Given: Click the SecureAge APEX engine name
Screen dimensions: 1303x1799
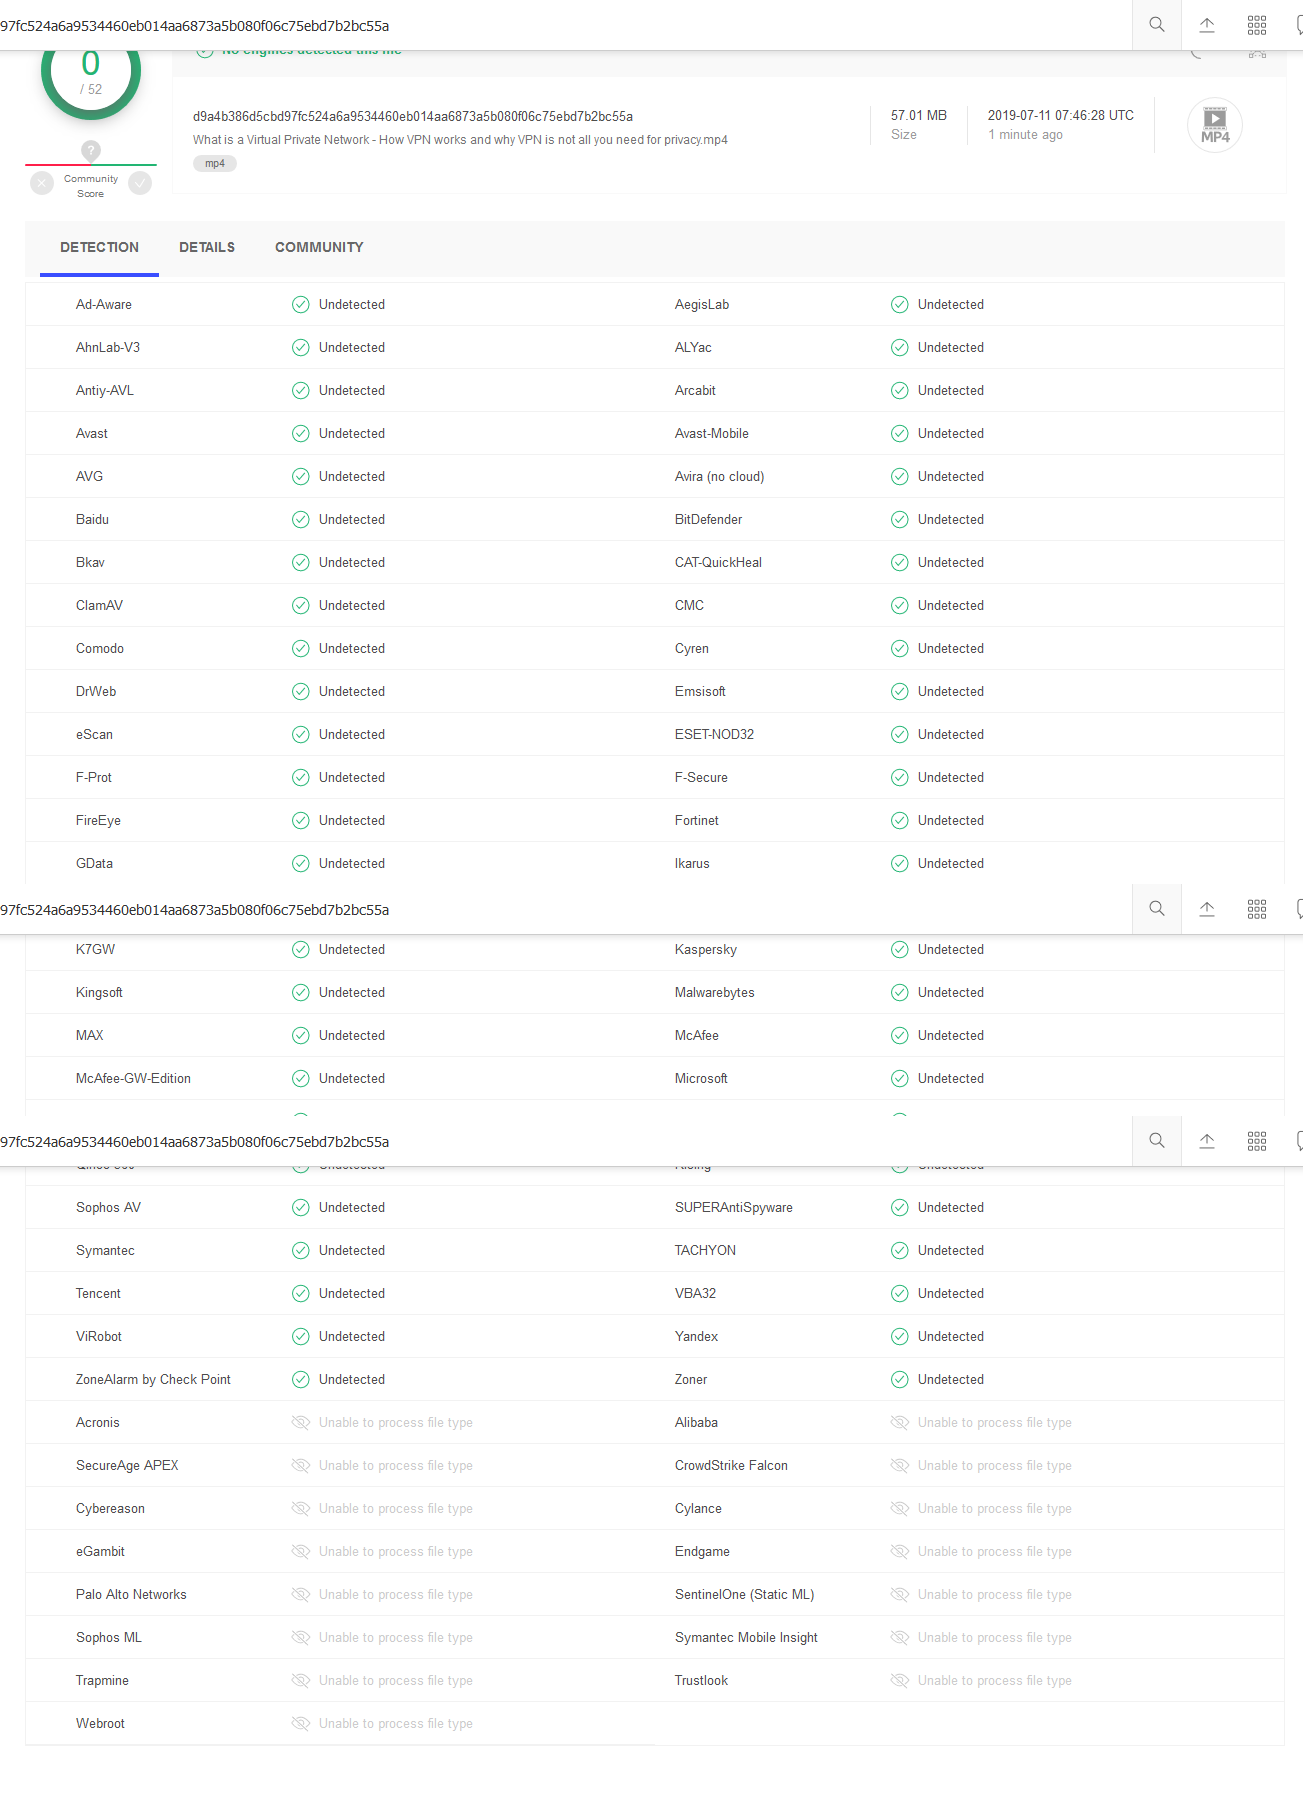Looking at the screenshot, I should 127,1466.
